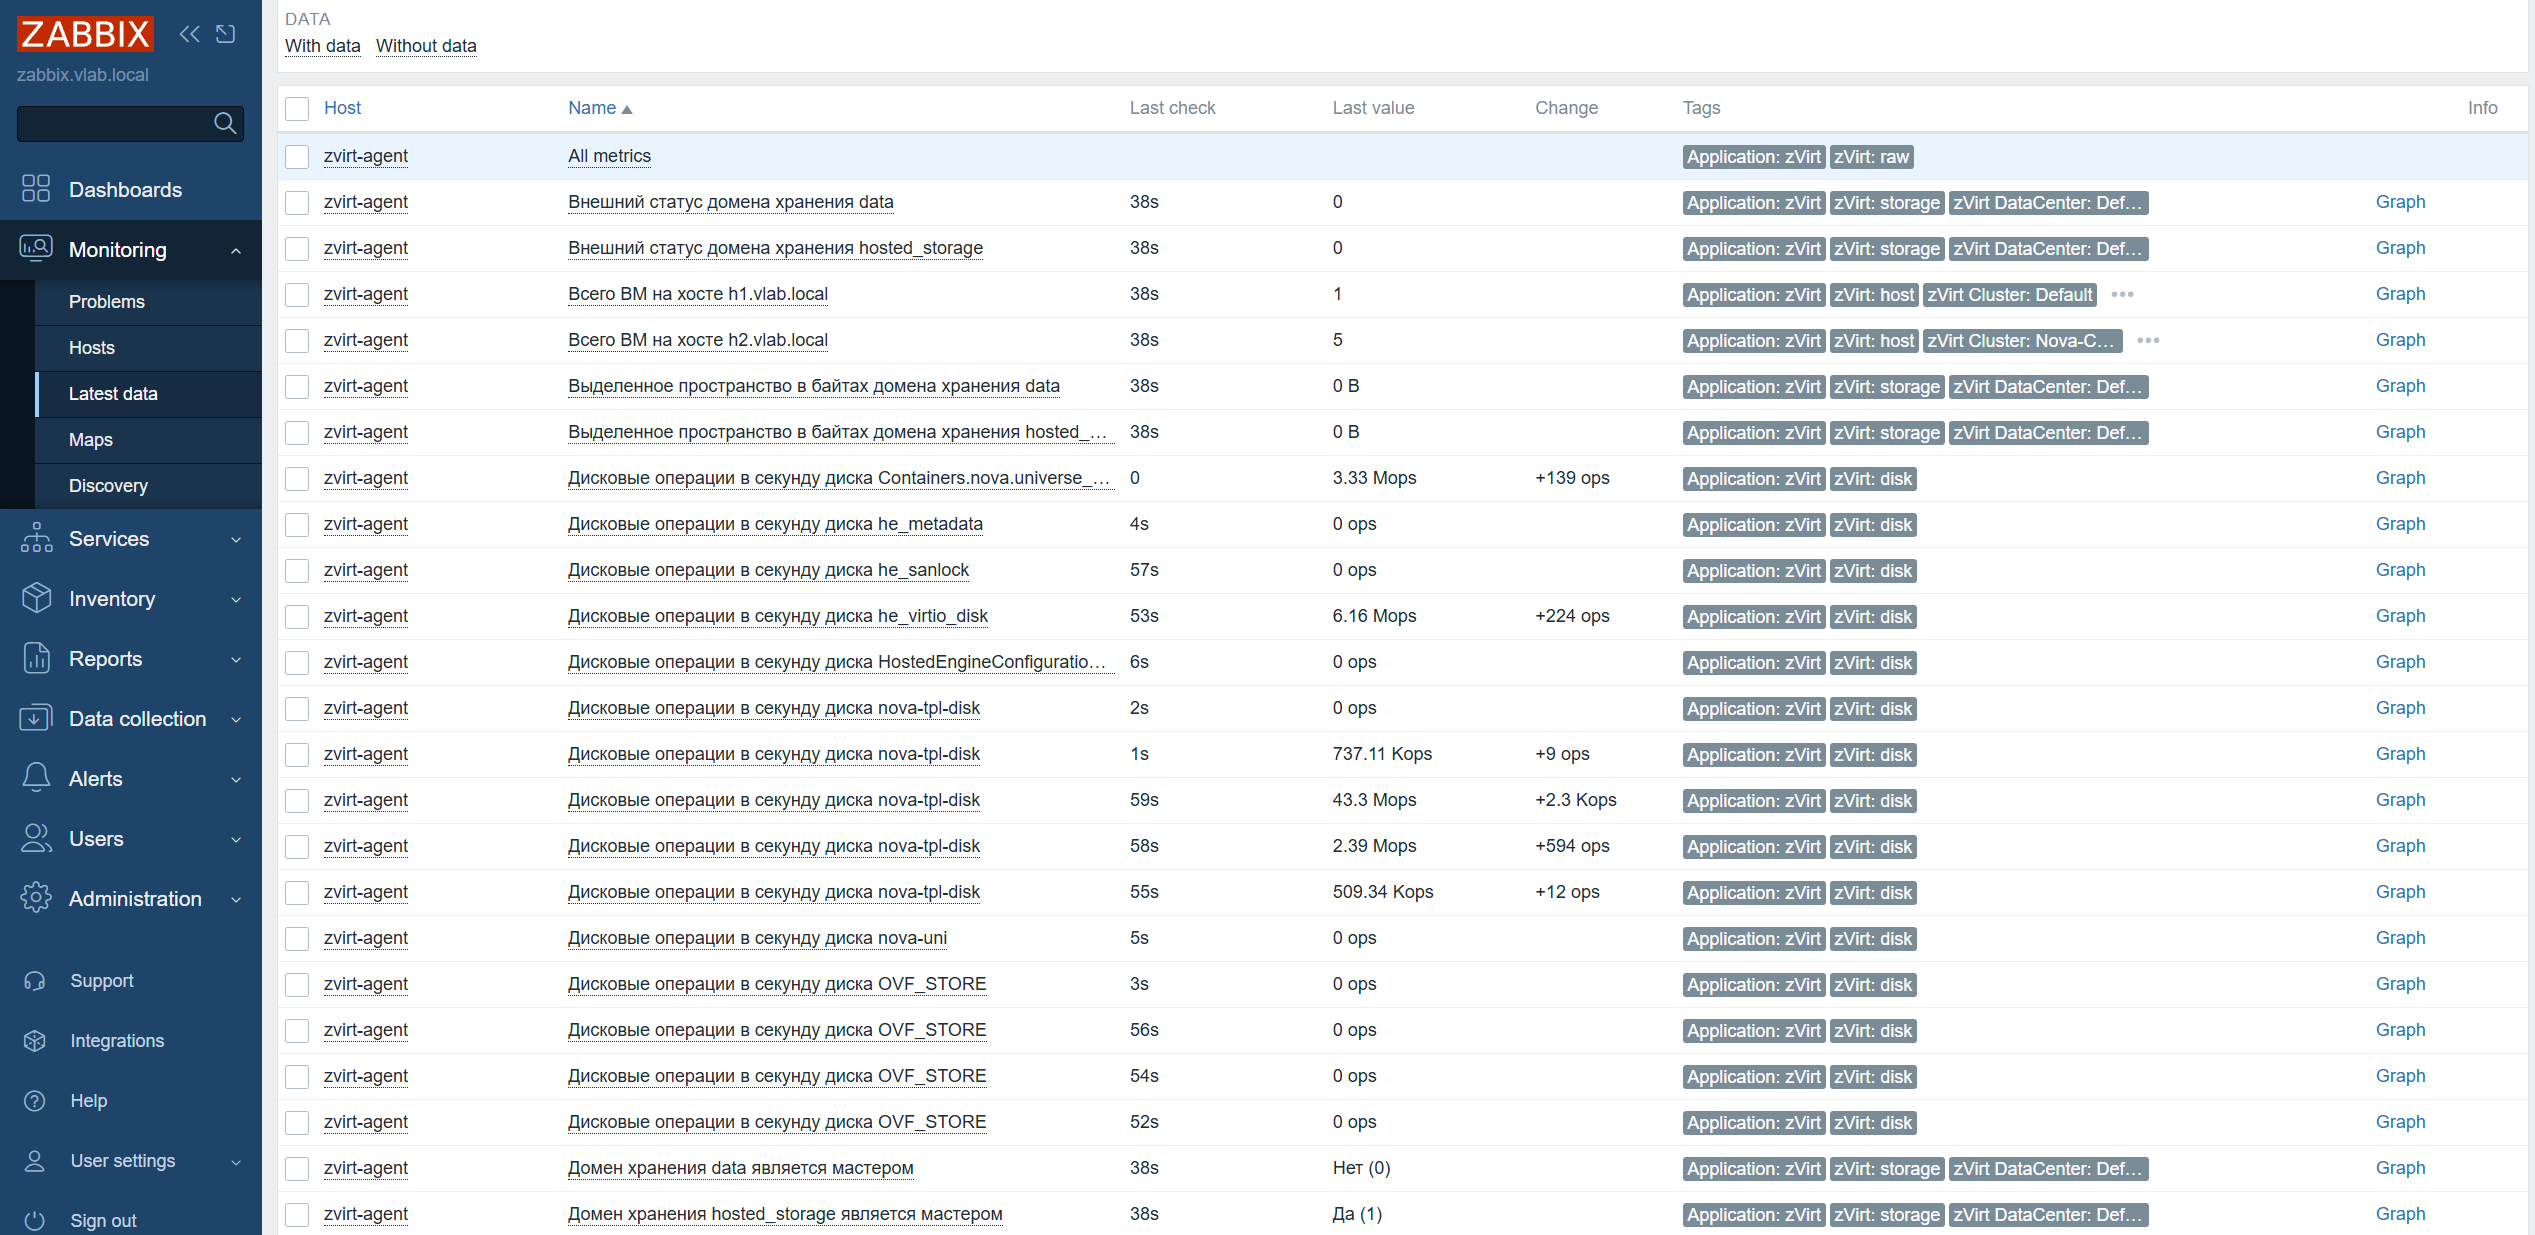Check the he_sanlock disk row checkbox
The image size is (2535, 1235).
click(297, 570)
